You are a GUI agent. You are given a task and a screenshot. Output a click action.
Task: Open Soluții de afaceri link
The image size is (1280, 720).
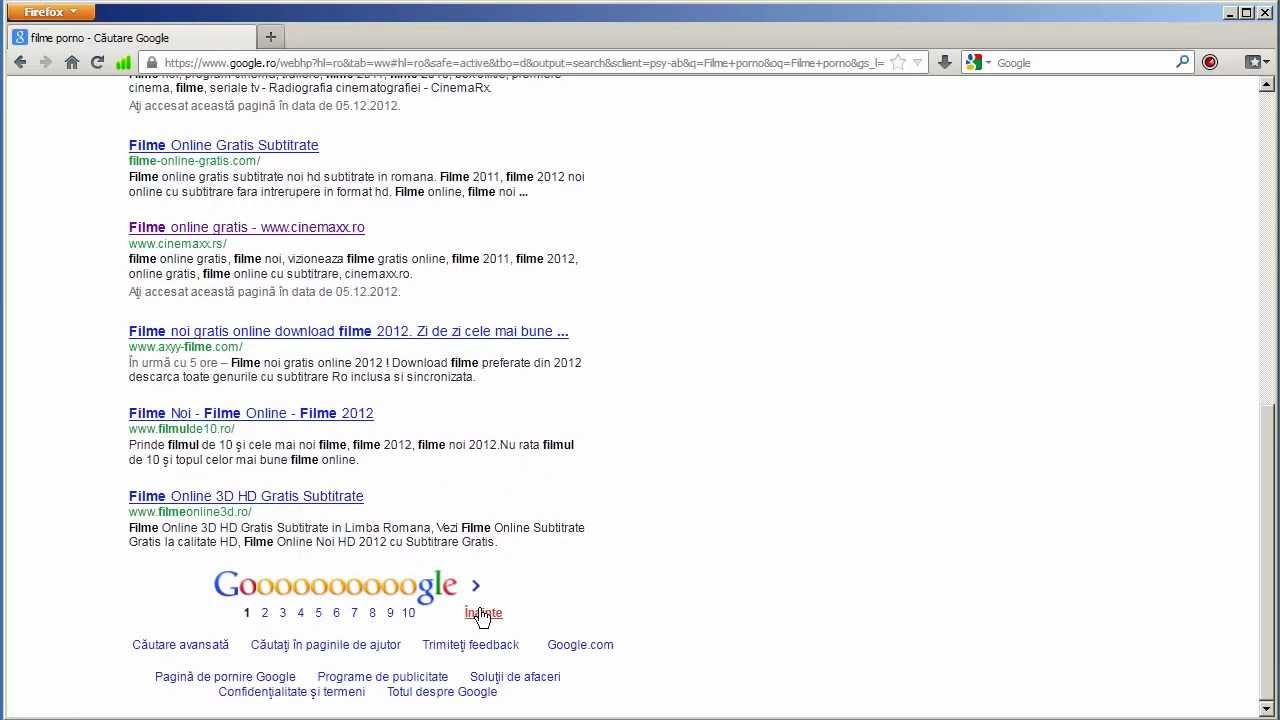pos(515,677)
